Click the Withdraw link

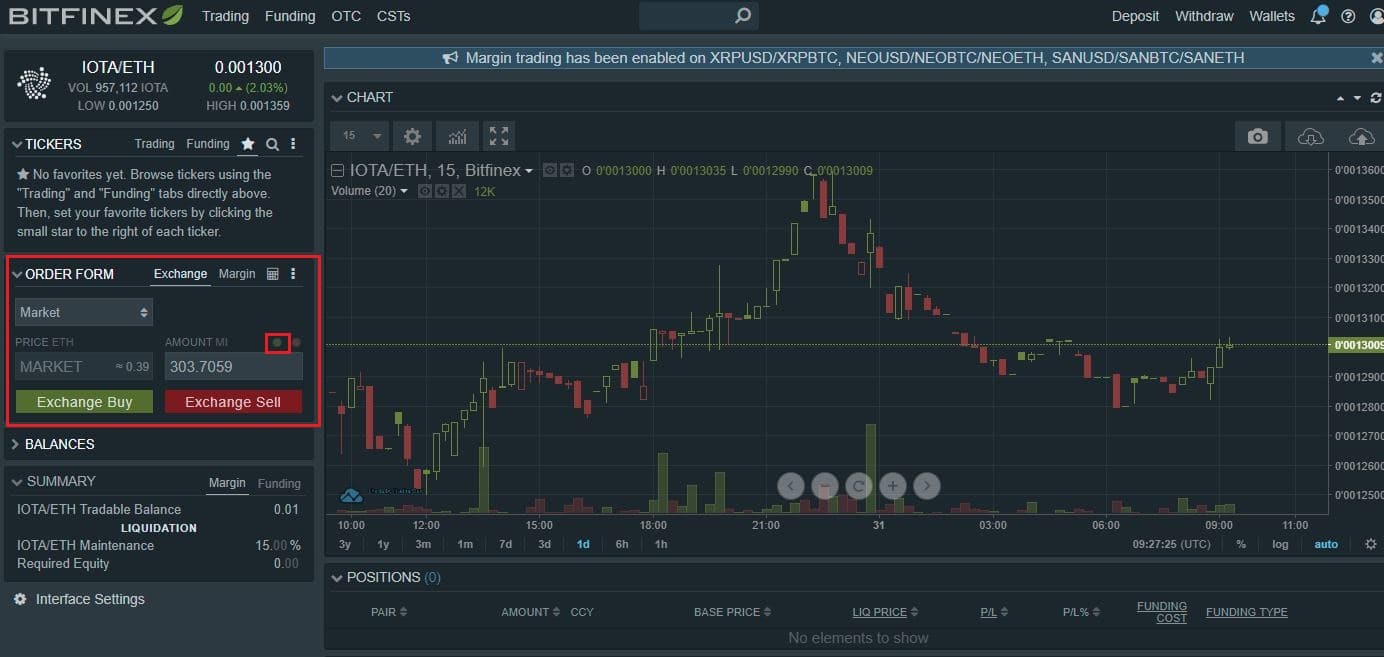coord(1204,16)
